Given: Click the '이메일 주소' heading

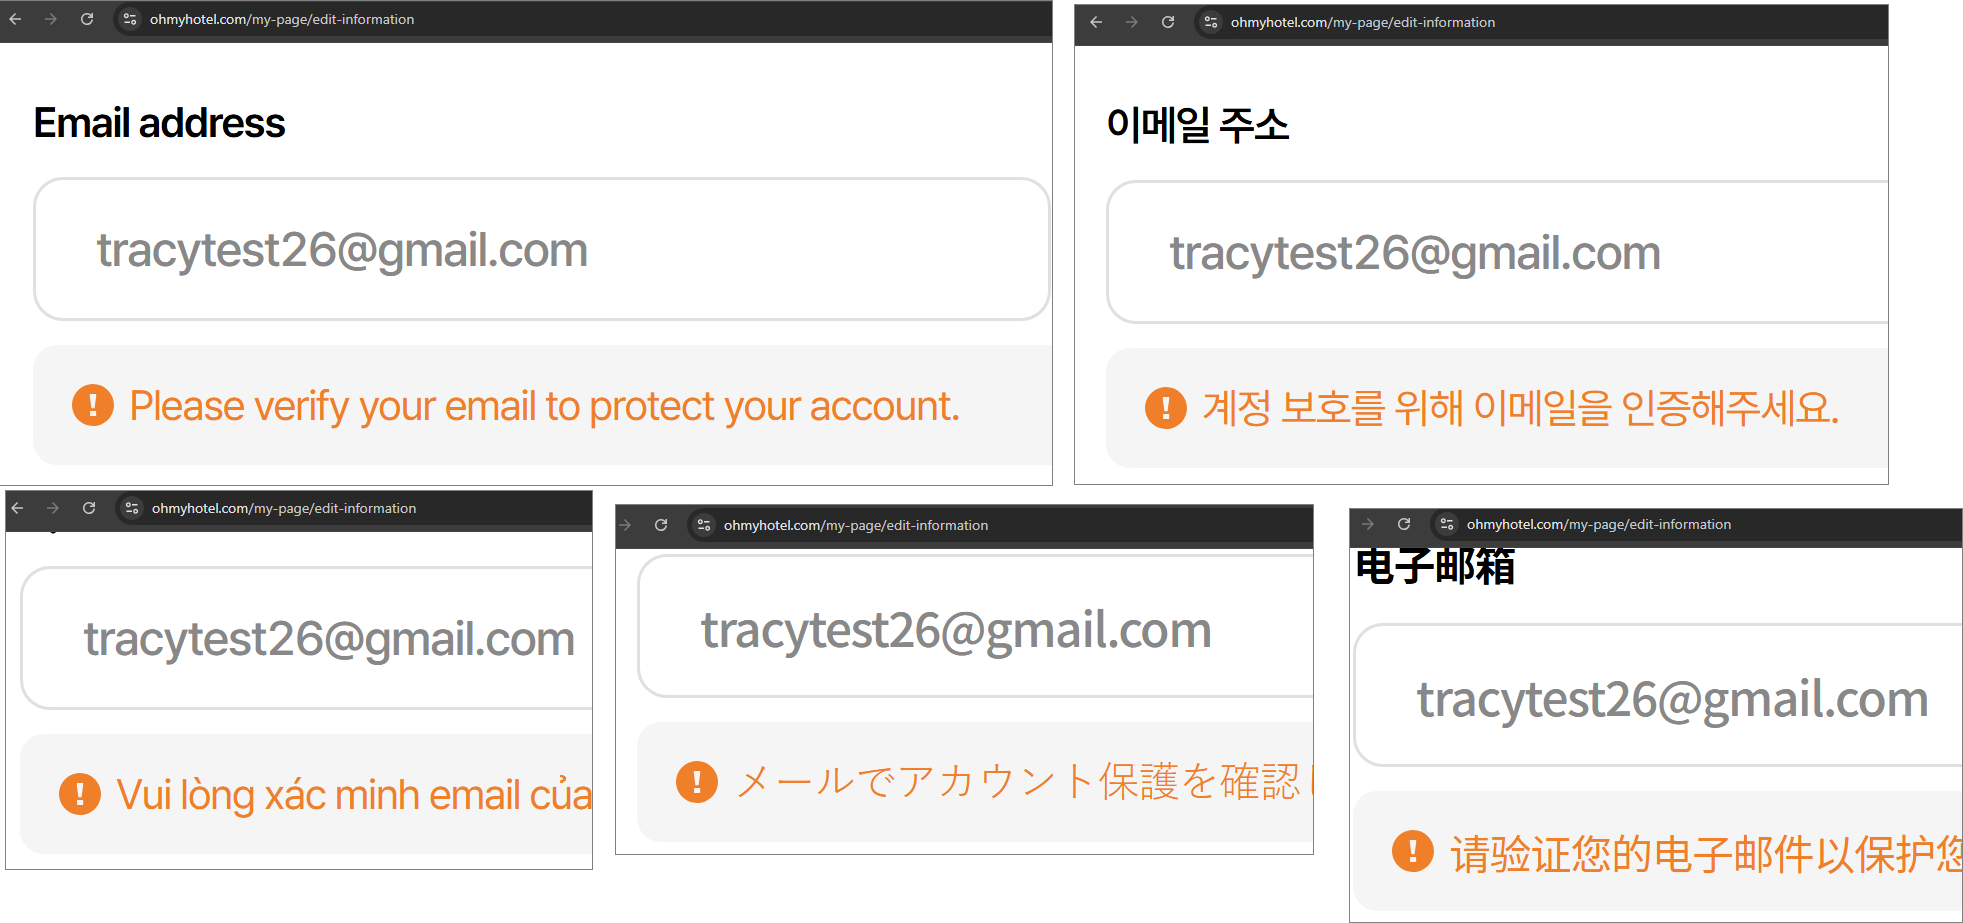Looking at the screenshot, I should [x=1198, y=125].
